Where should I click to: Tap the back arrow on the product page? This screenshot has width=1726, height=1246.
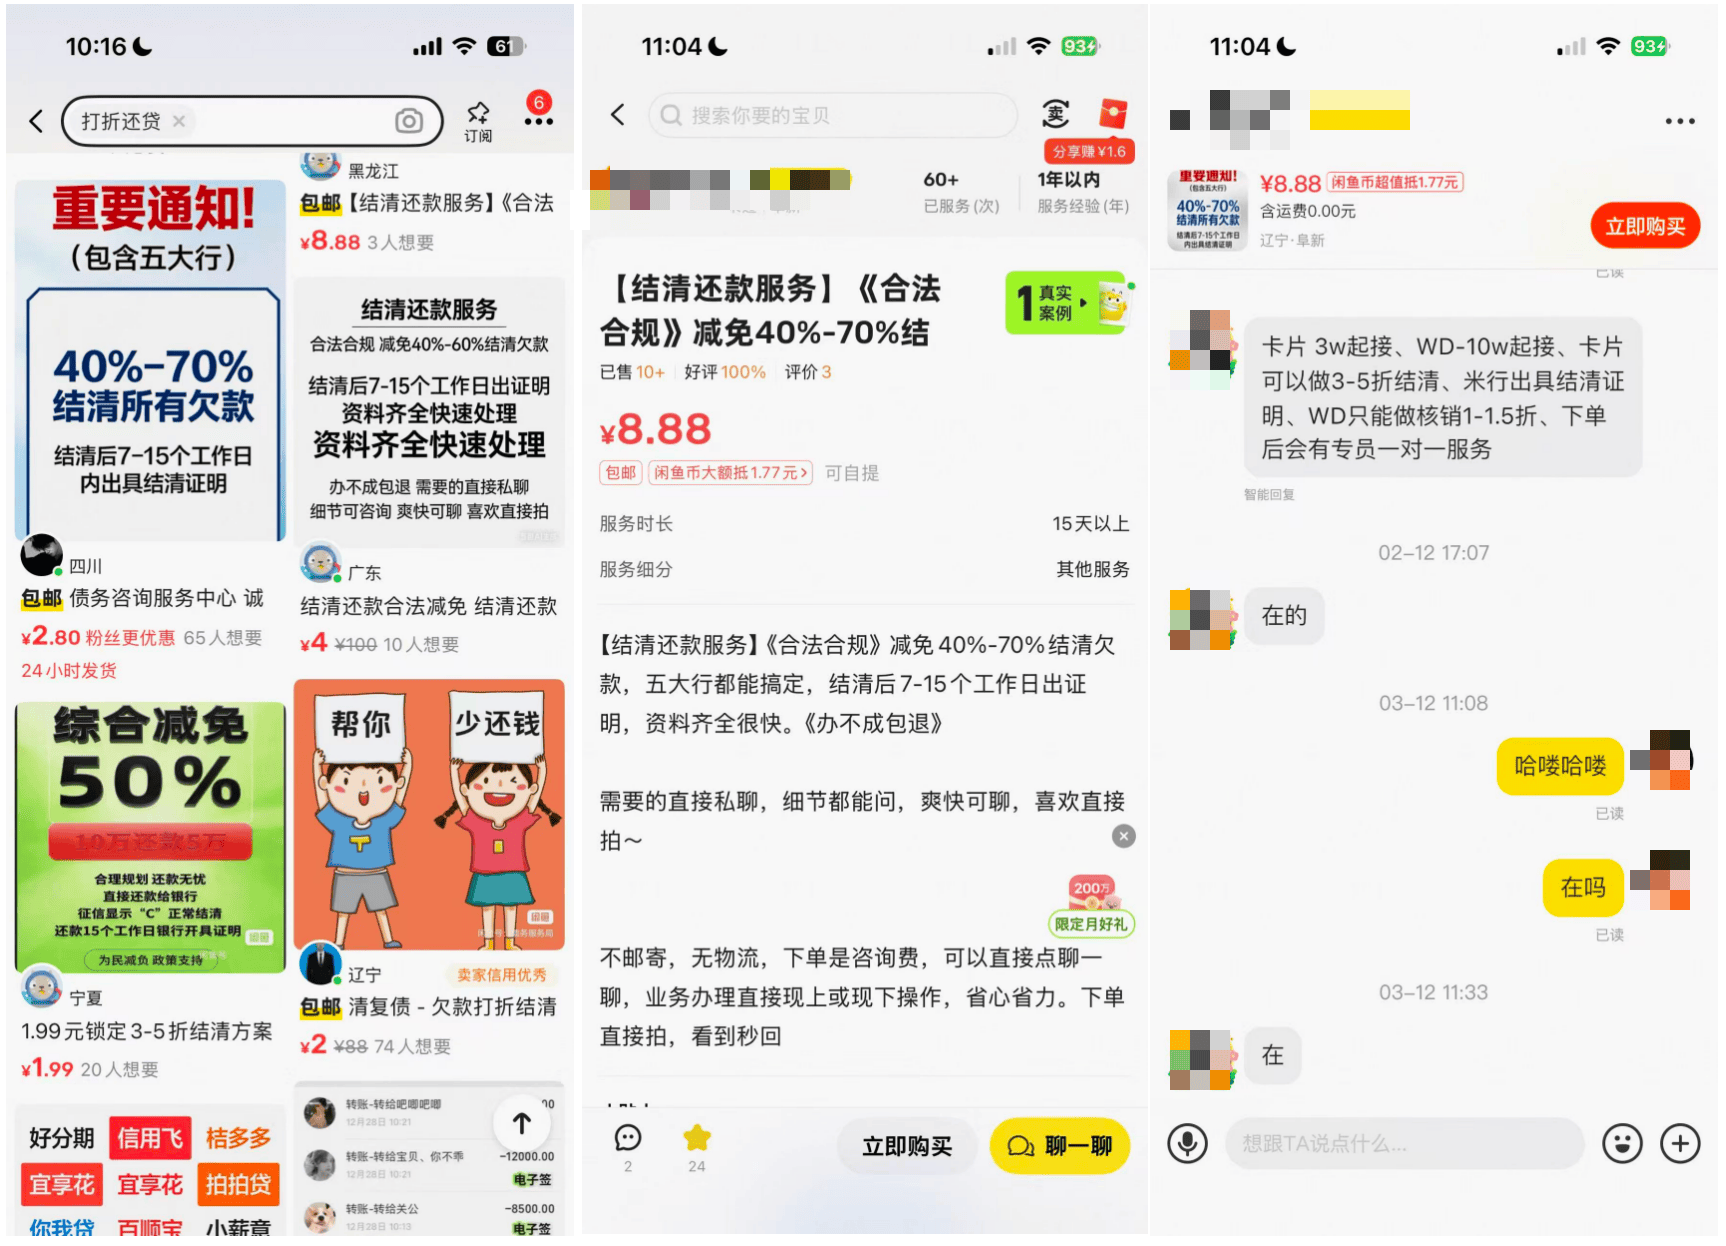click(618, 115)
